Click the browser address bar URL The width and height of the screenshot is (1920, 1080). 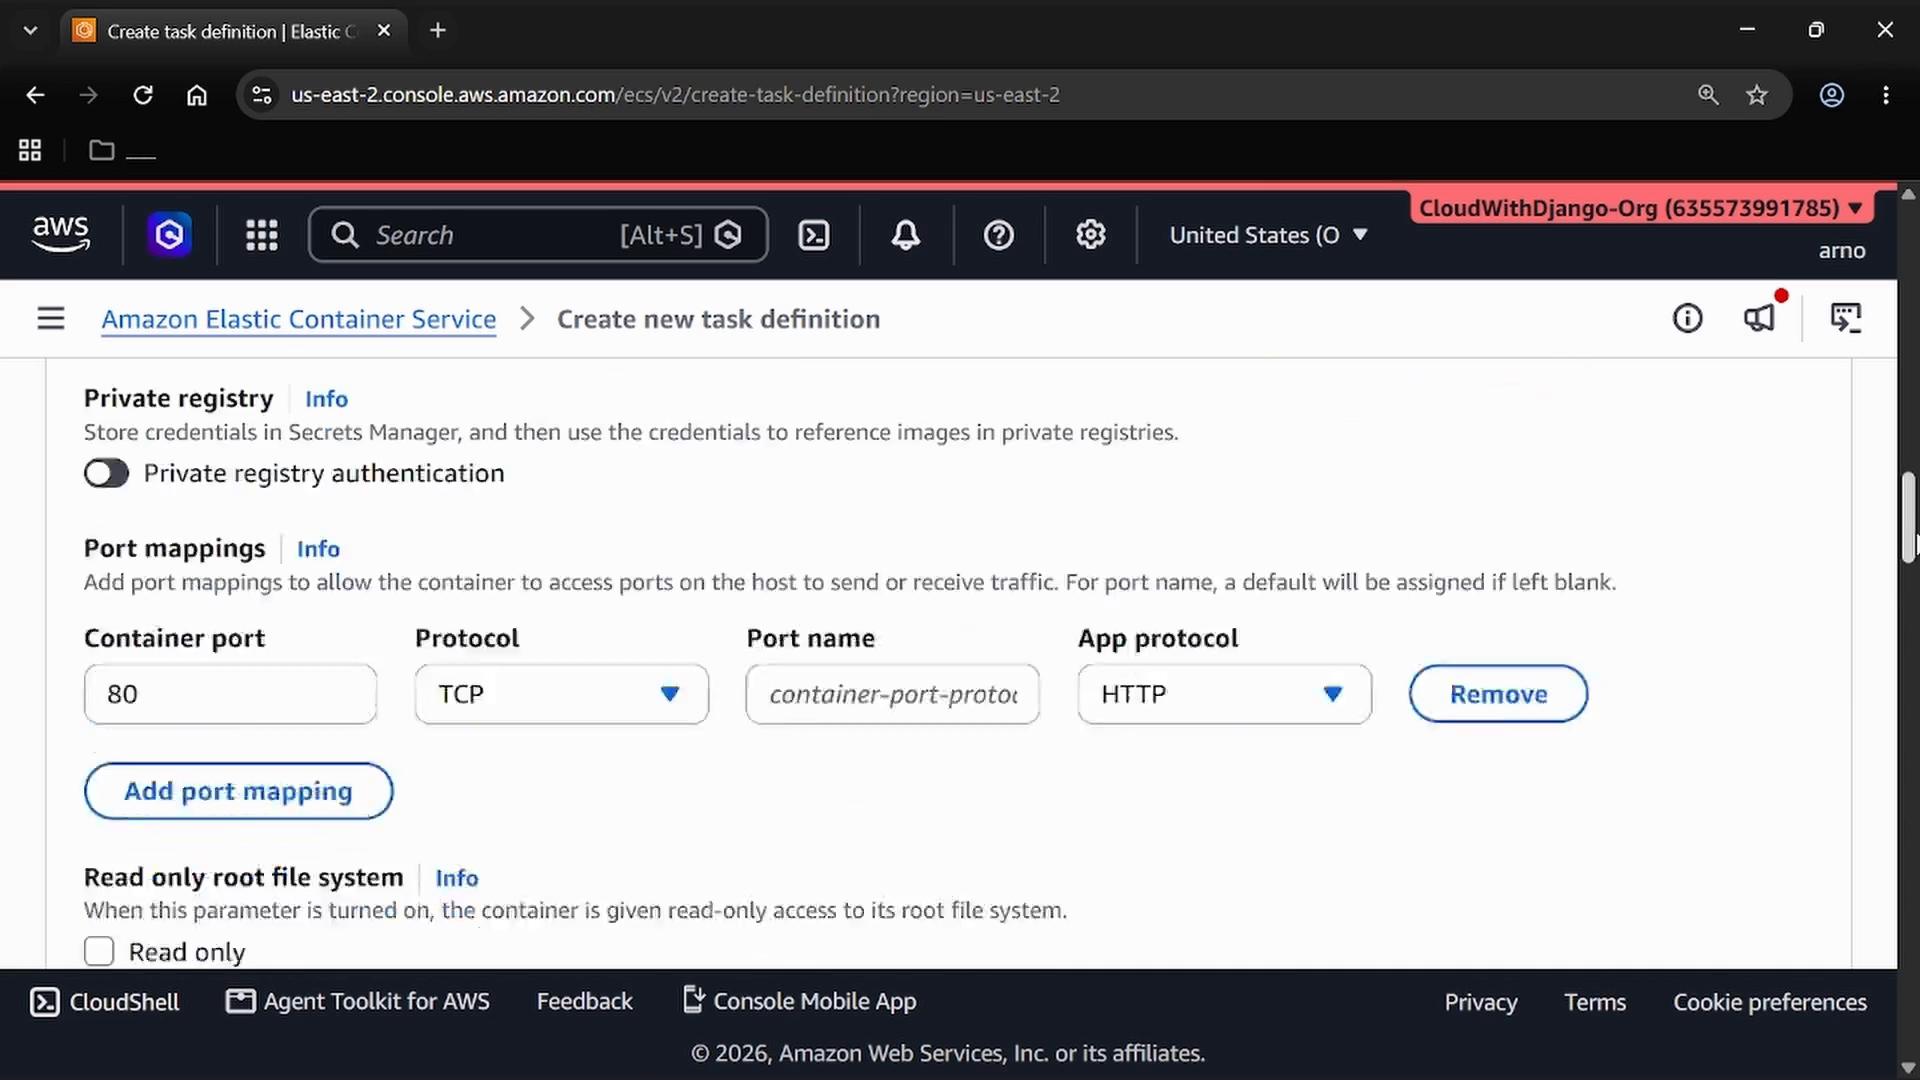(676, 95)
